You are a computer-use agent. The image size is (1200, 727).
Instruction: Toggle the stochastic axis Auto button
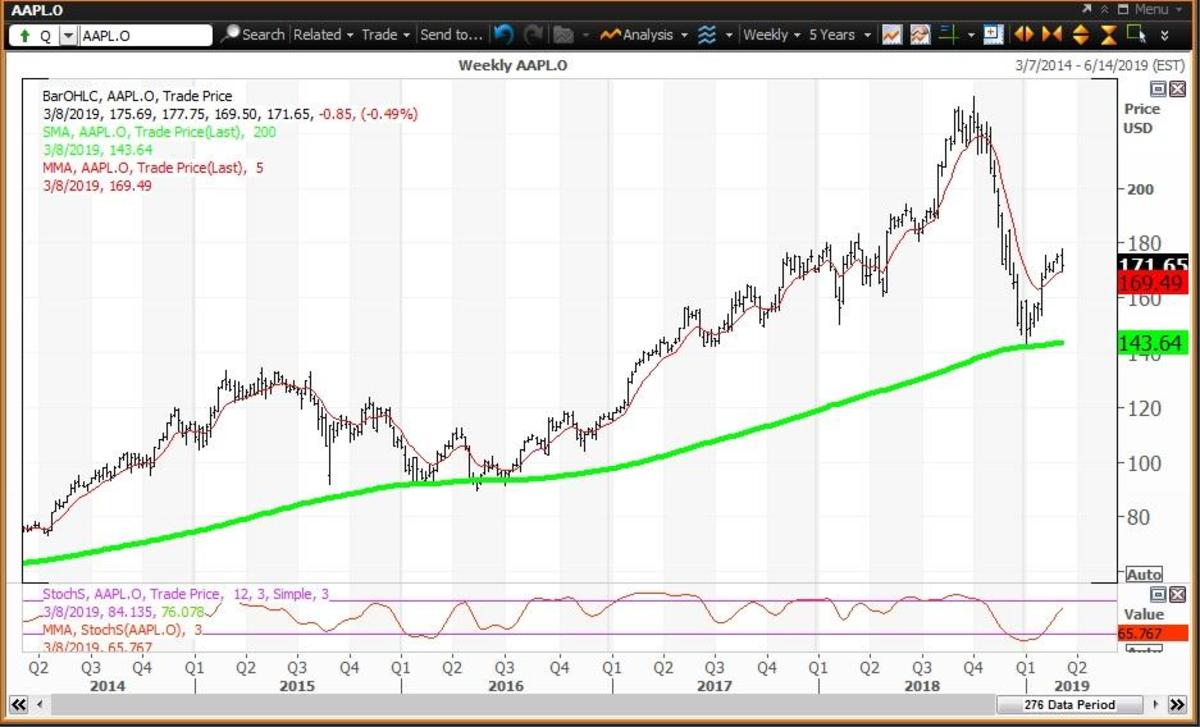(1143, 649)
